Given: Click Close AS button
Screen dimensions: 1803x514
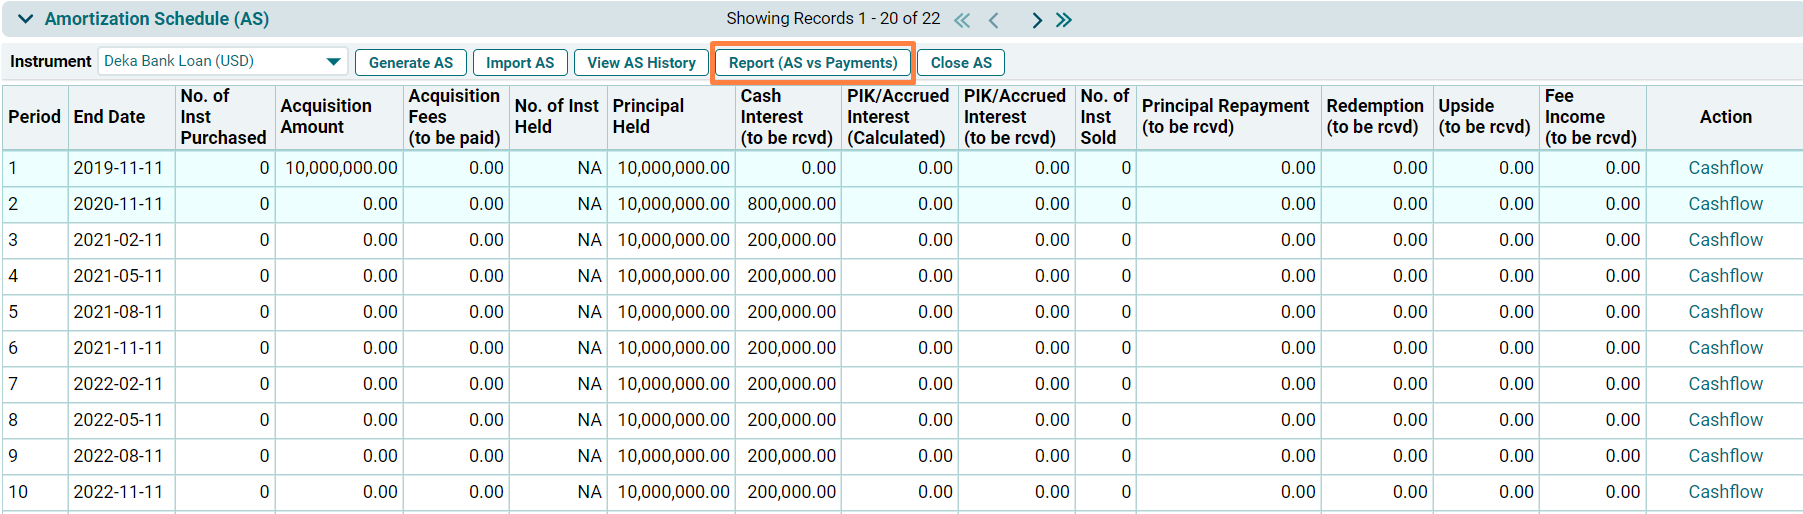Looking at the screenshot, I should [960, 63].
